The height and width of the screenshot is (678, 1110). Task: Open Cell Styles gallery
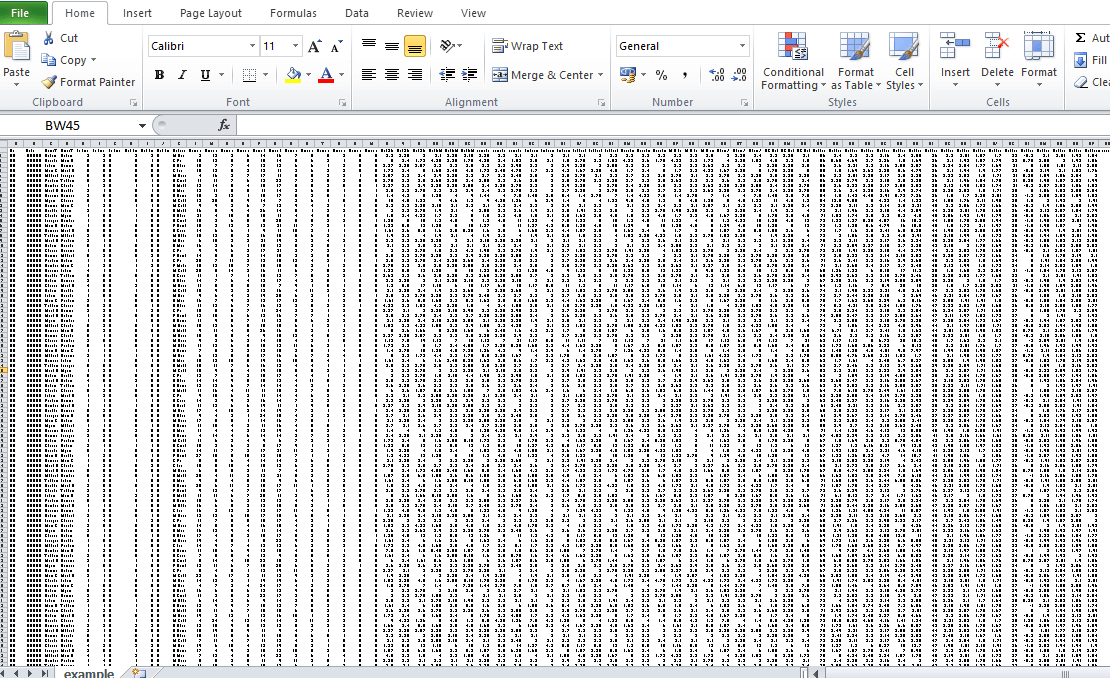point(905,62)
